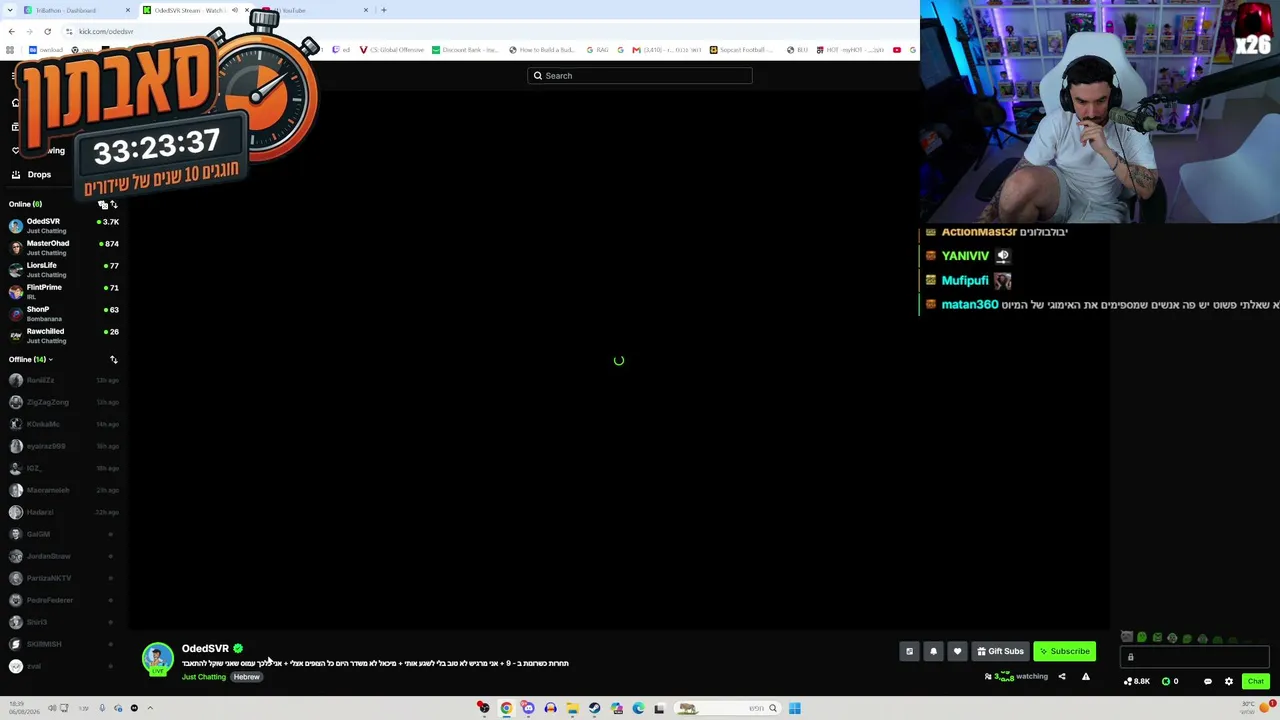
Task: Open the RAG bookmark
Action: tap(597, 50)
